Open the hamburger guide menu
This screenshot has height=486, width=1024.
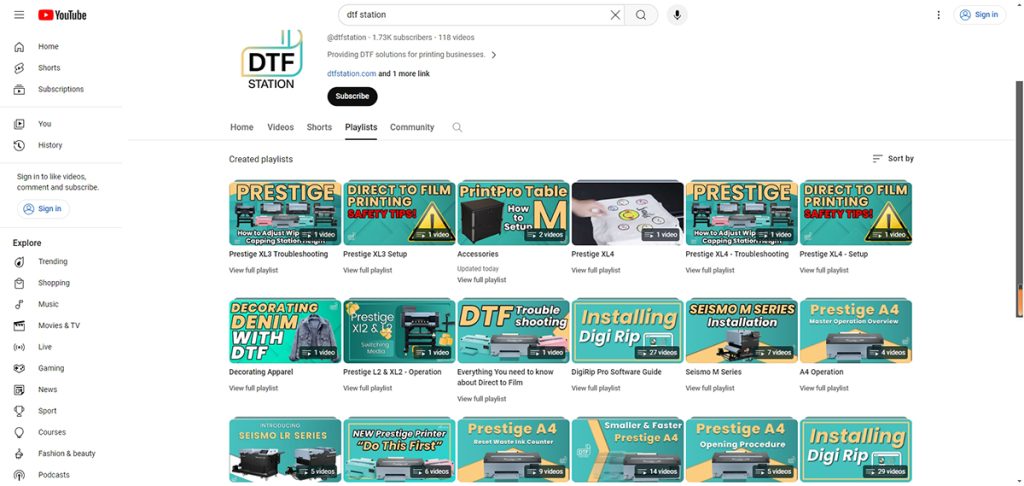pos(19,15)
